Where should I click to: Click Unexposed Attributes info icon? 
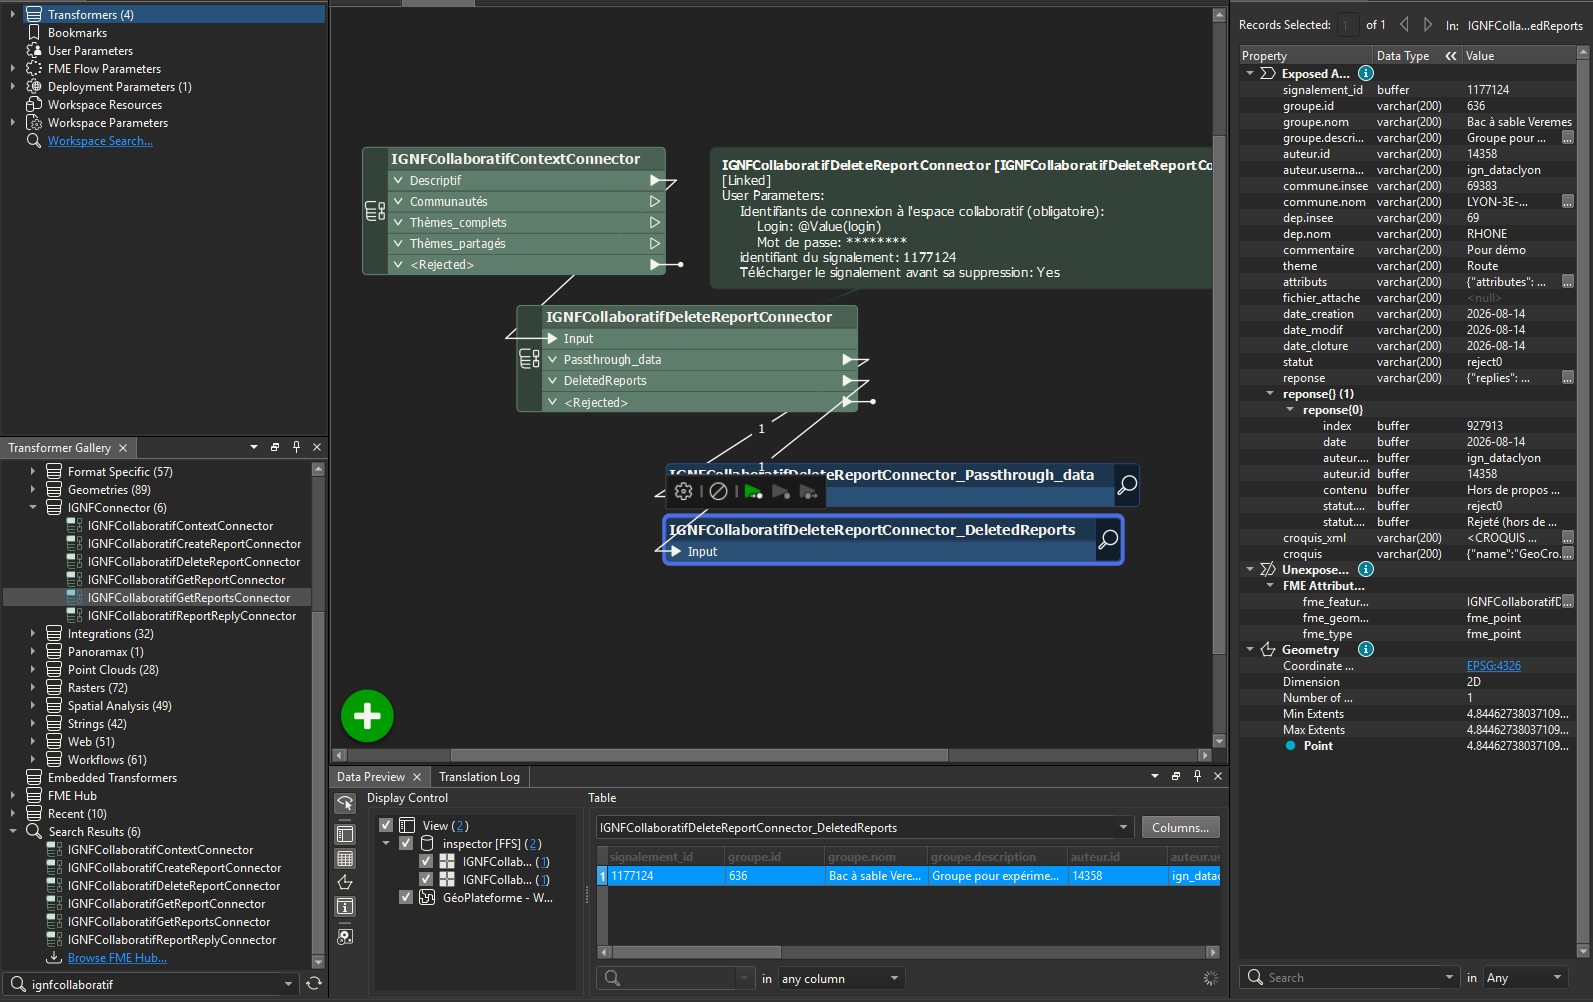1366,569
